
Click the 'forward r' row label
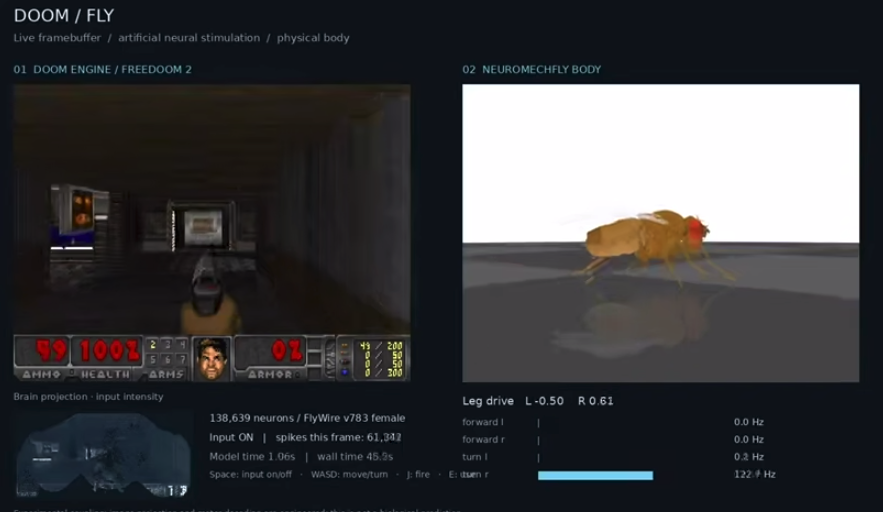(x=483, y=439)
